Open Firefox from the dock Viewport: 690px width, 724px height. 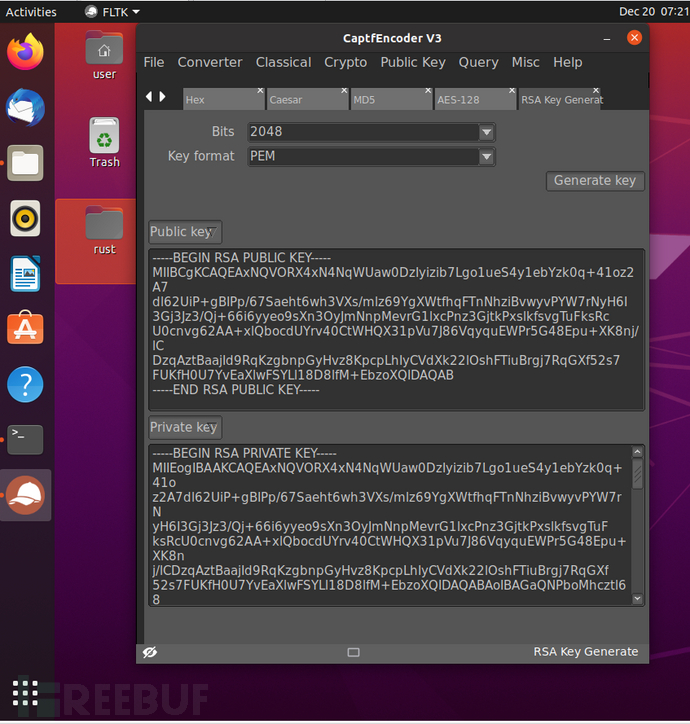pos(25,51)
